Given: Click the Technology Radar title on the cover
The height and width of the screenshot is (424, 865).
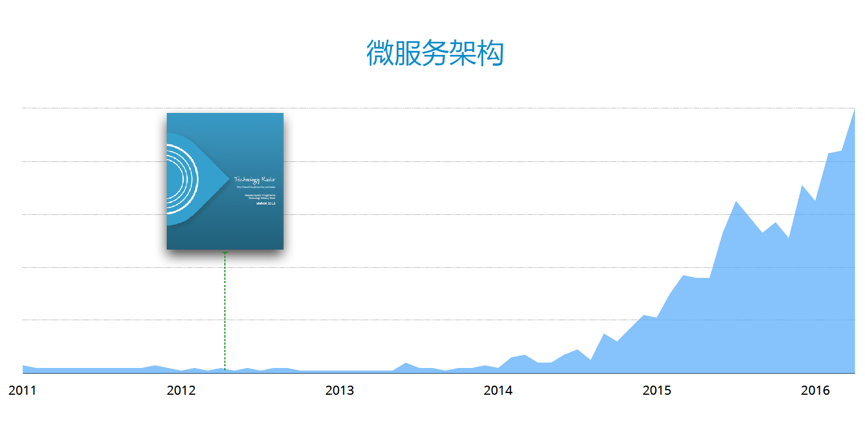Looking at the screenshot, I should click(x=255, y=180).
